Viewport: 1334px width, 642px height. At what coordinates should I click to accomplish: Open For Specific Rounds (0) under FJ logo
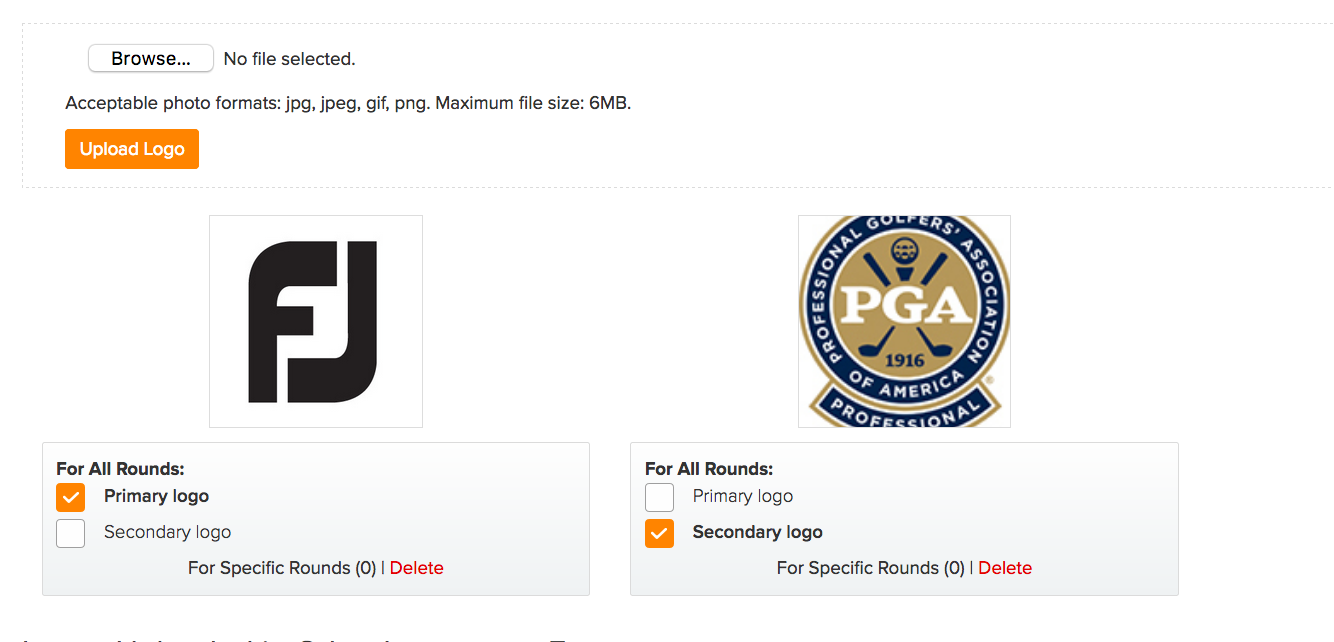(282, 568)
